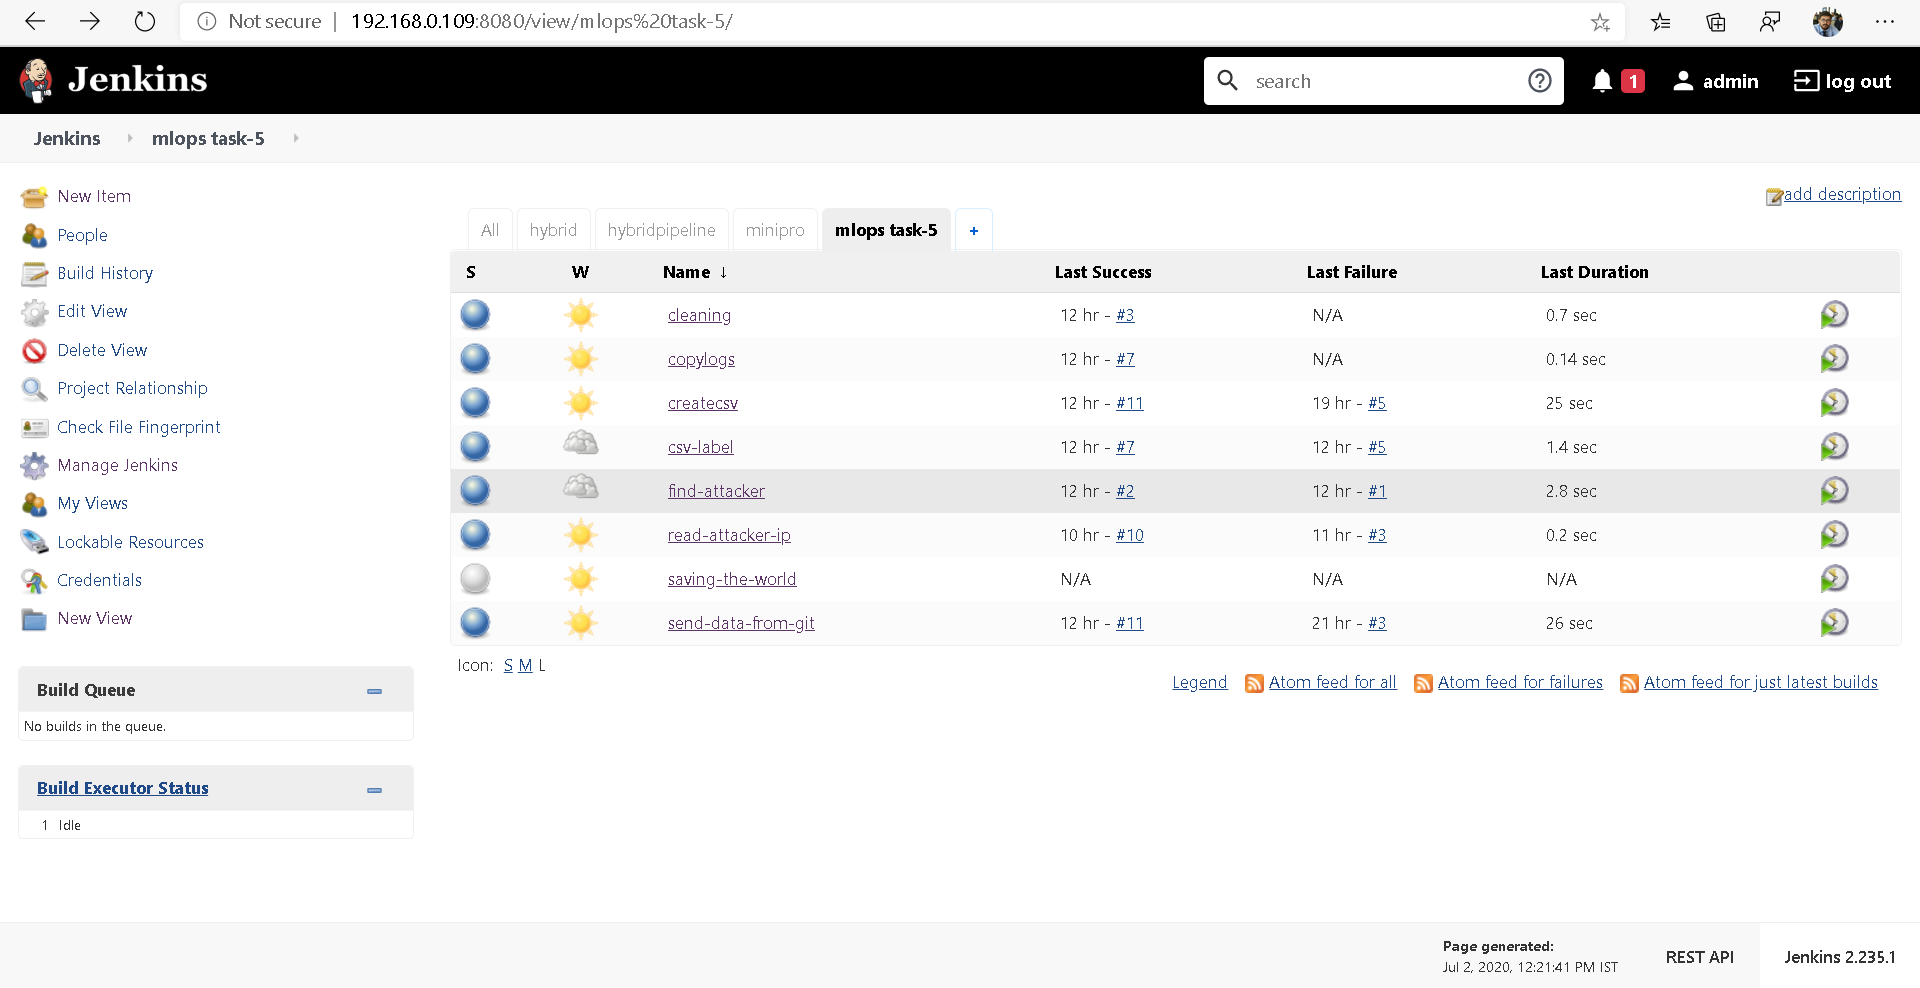This screenshot has width=1920, height=988.
Task: Click the Credentials keys icon
Action: (x=34, y=580)
